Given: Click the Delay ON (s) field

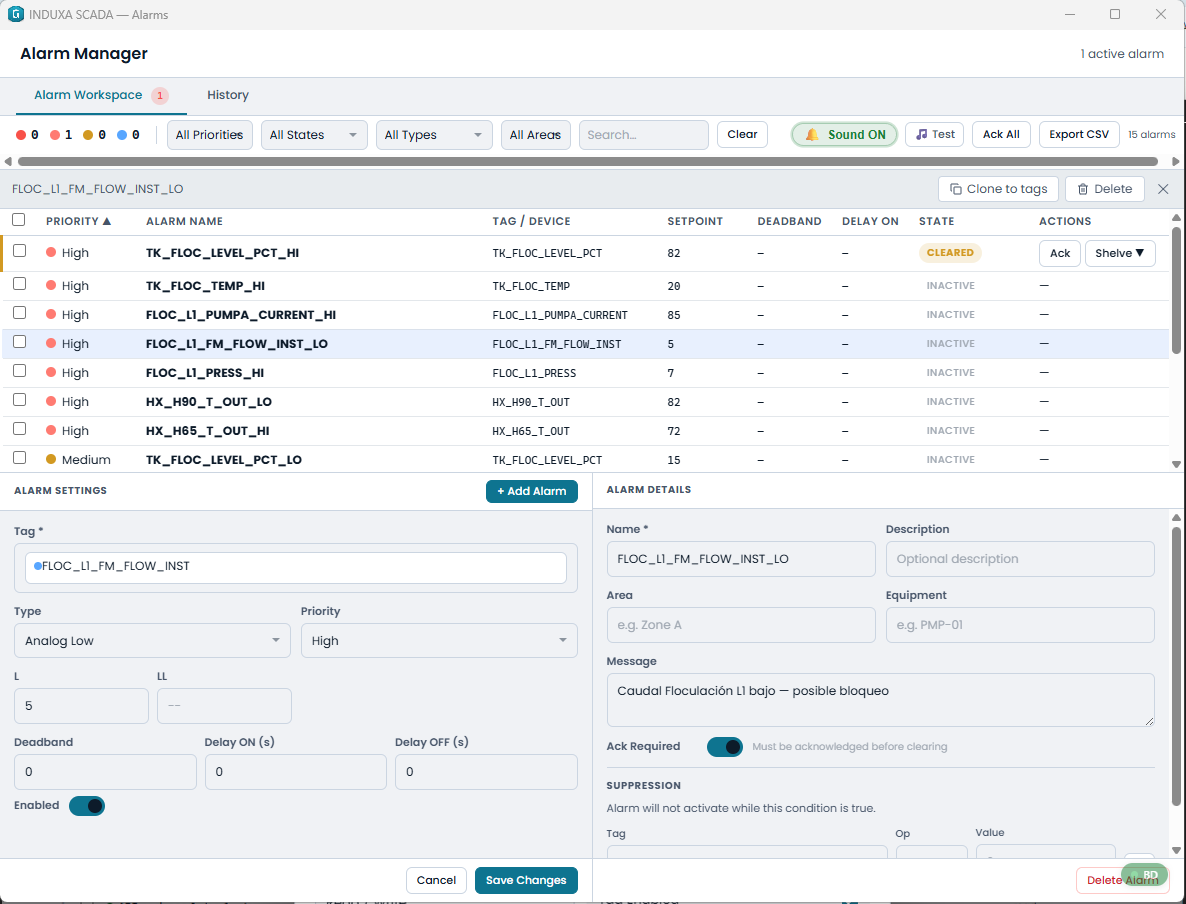Looking at the screenshot, I should (296, 772).
